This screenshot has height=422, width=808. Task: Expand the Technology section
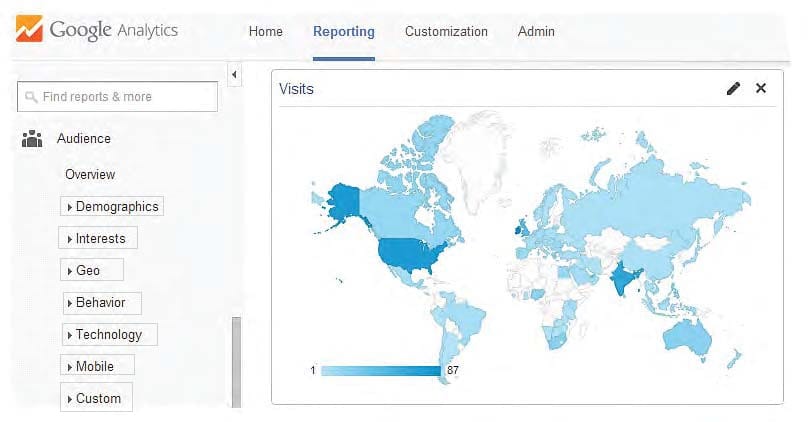pyautogui.click(x=109, y=334)
